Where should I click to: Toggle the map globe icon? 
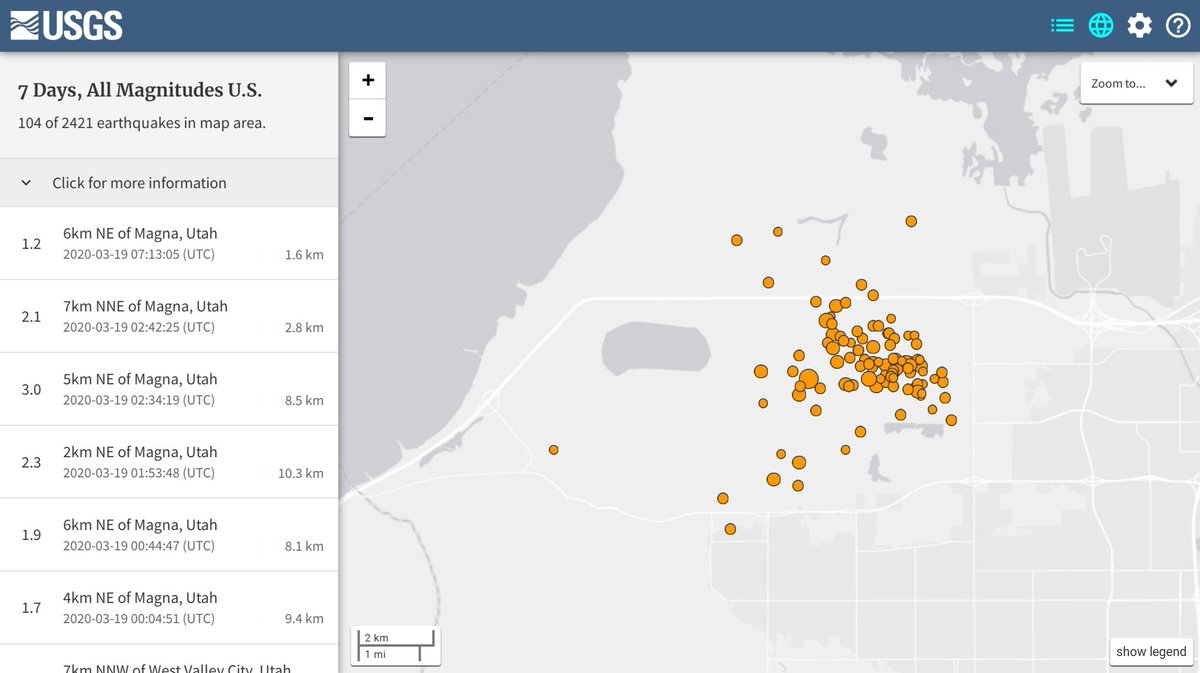(1101, 26)
